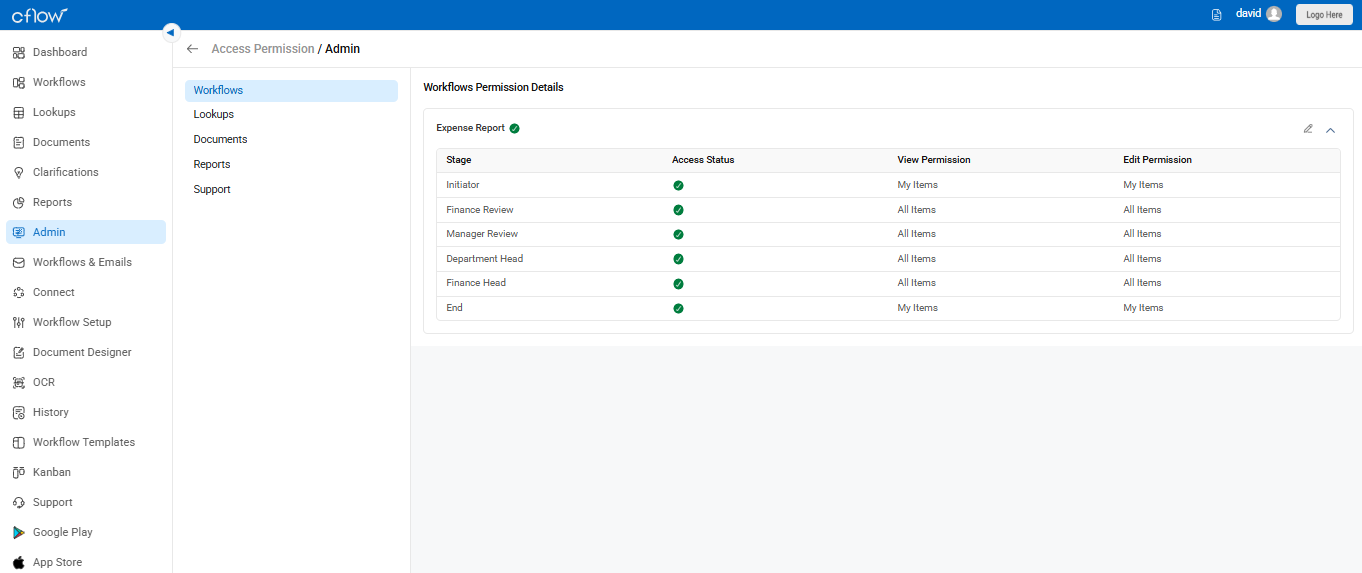Click the back arrow beside Access Permission

point(192,48)
